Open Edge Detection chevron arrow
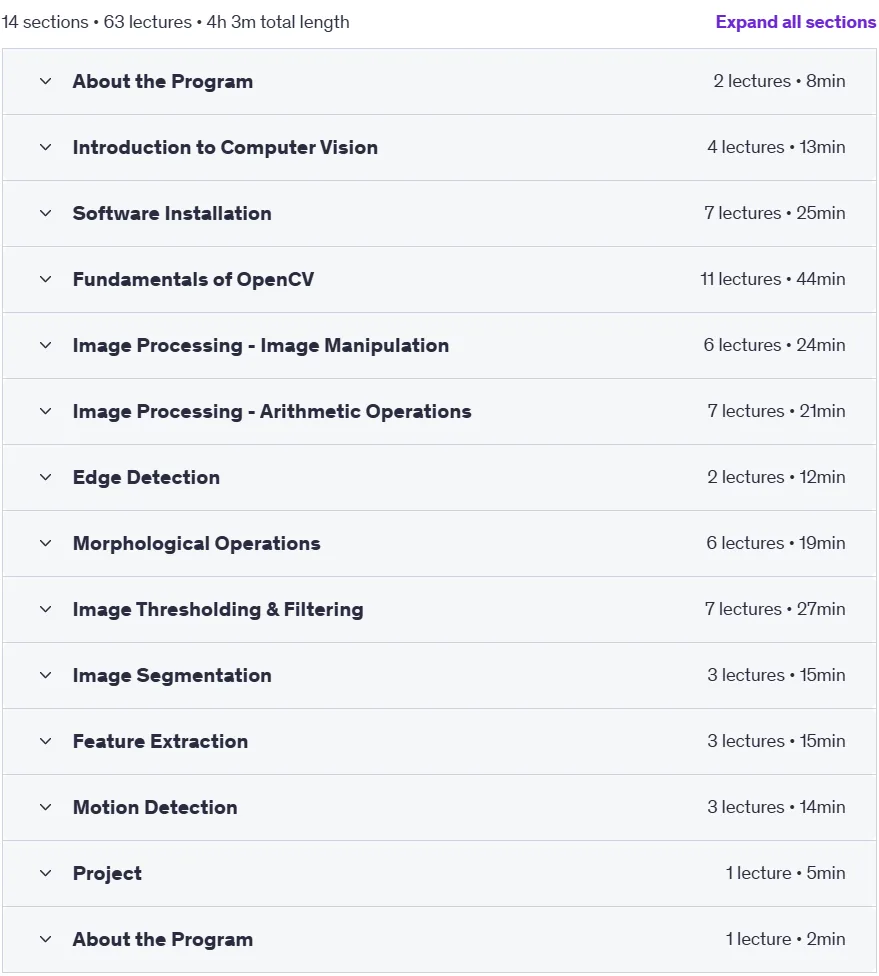Viewport: 879px width, 976px height. 45,477
